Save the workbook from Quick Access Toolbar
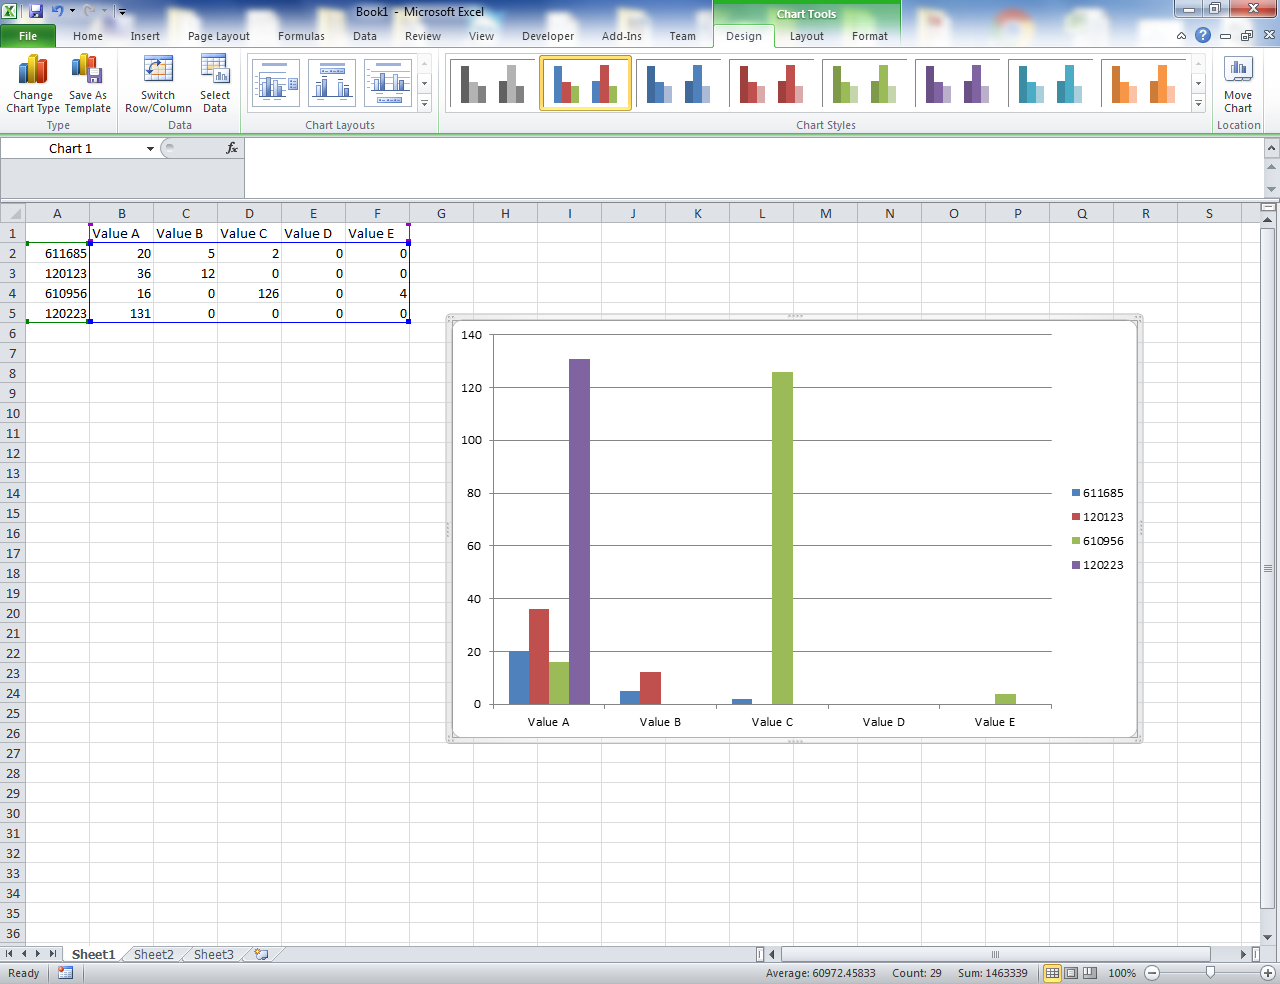The width and height of the screenshot is (1280, 984). (x=36, y=11)
